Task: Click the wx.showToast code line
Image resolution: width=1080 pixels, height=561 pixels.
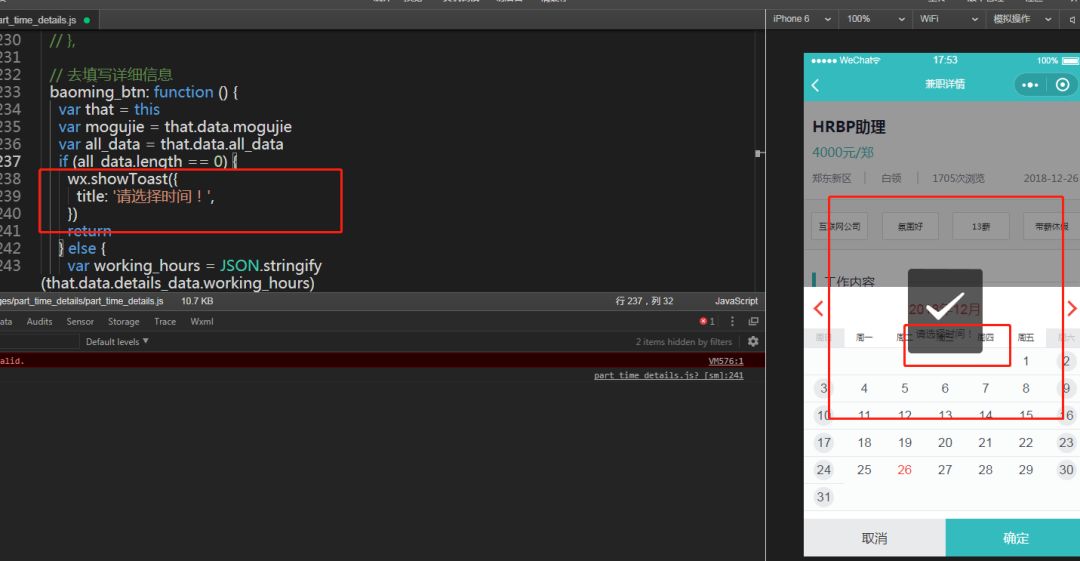Action: click(123, 179)
